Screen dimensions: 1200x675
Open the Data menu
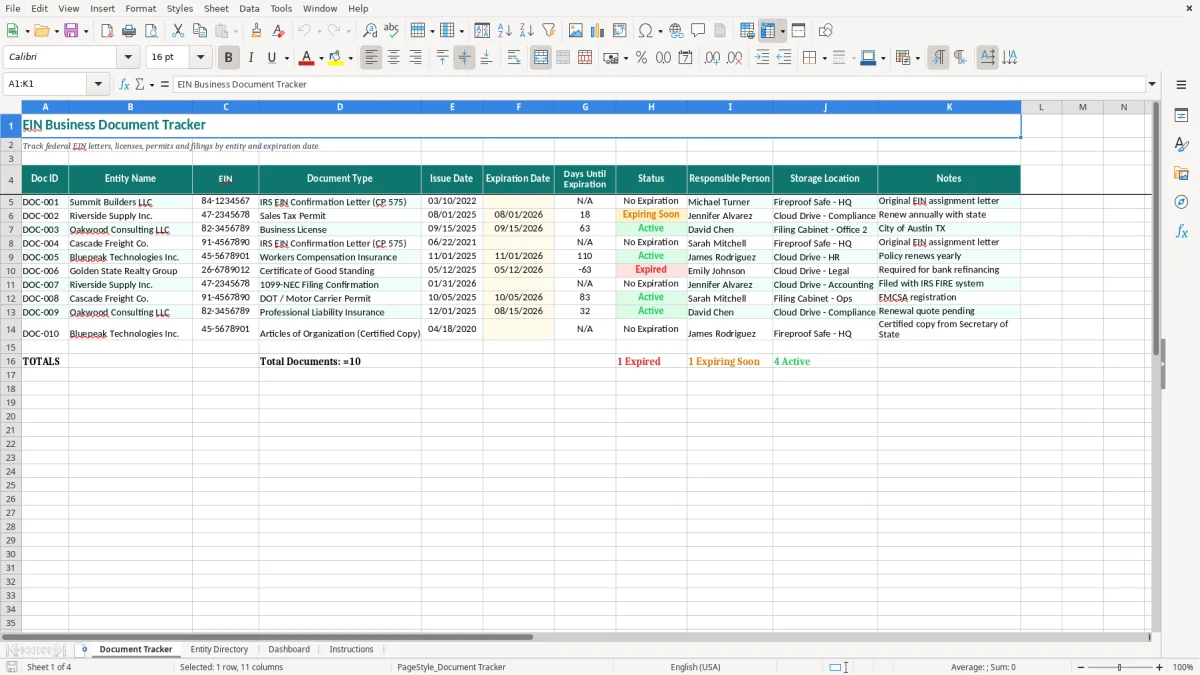(x=249, y=8)
